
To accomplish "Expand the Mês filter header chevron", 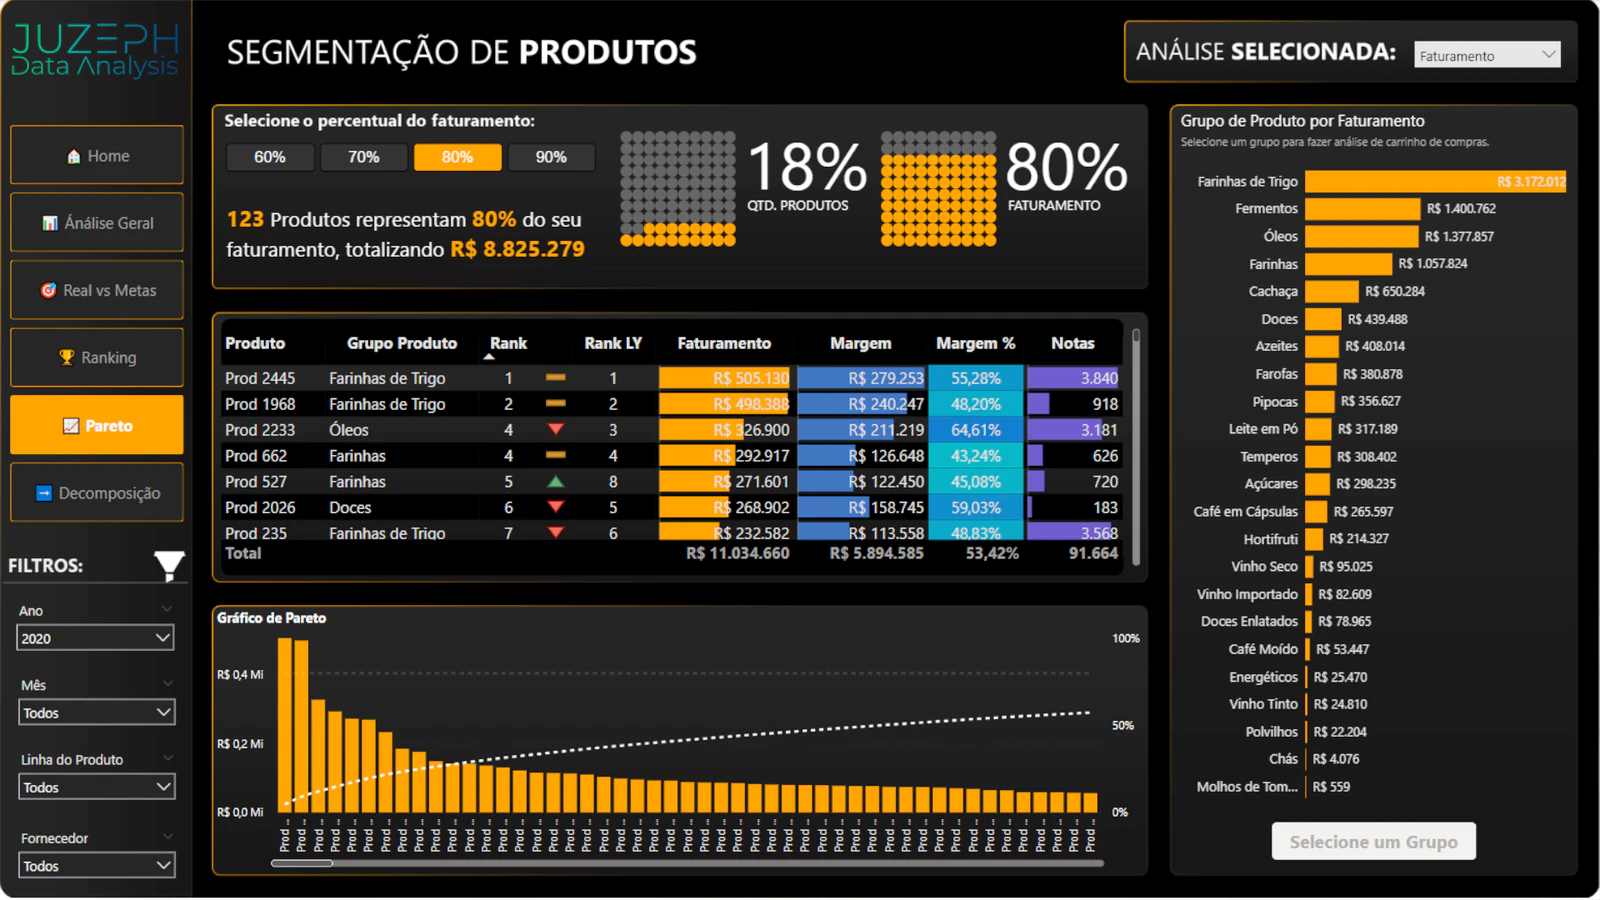I will click(x=167, y=684).
